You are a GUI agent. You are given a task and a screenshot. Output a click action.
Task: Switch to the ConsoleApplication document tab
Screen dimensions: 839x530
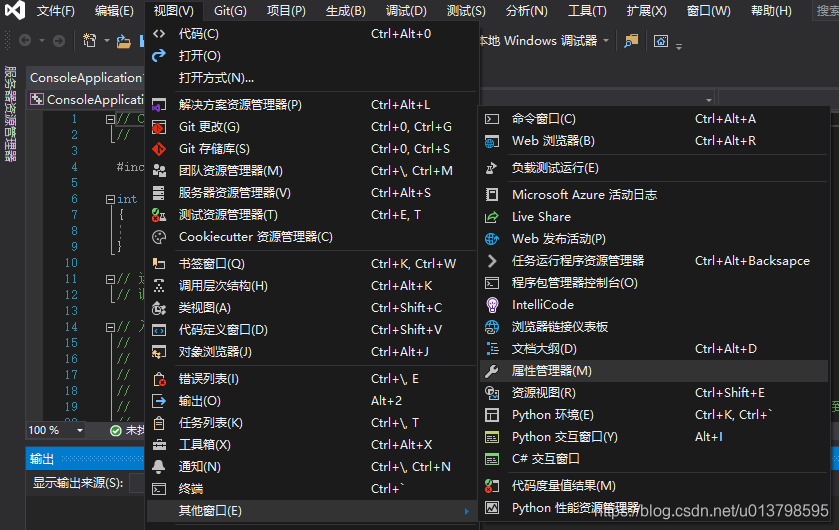[x=86, y=78]
